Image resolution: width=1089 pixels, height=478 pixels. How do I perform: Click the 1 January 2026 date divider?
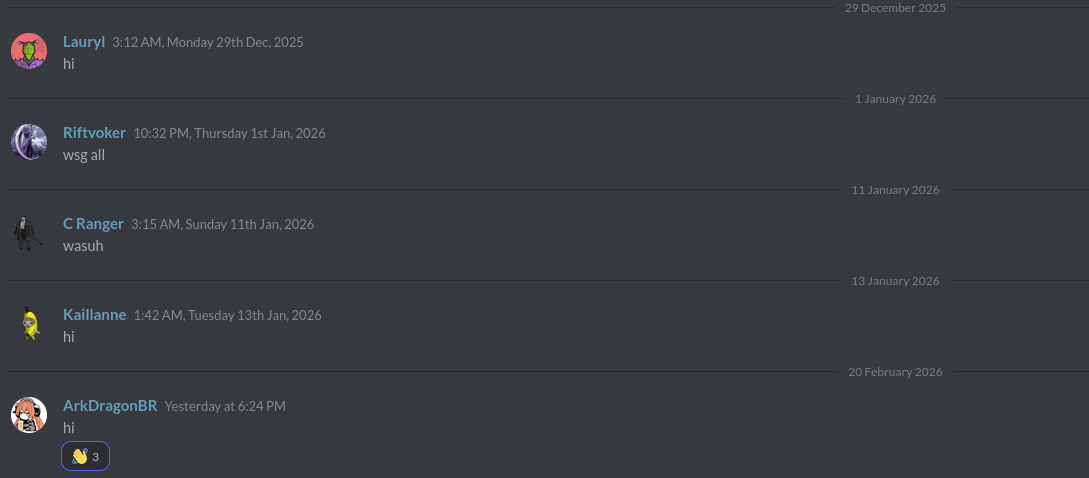(895, 99)
